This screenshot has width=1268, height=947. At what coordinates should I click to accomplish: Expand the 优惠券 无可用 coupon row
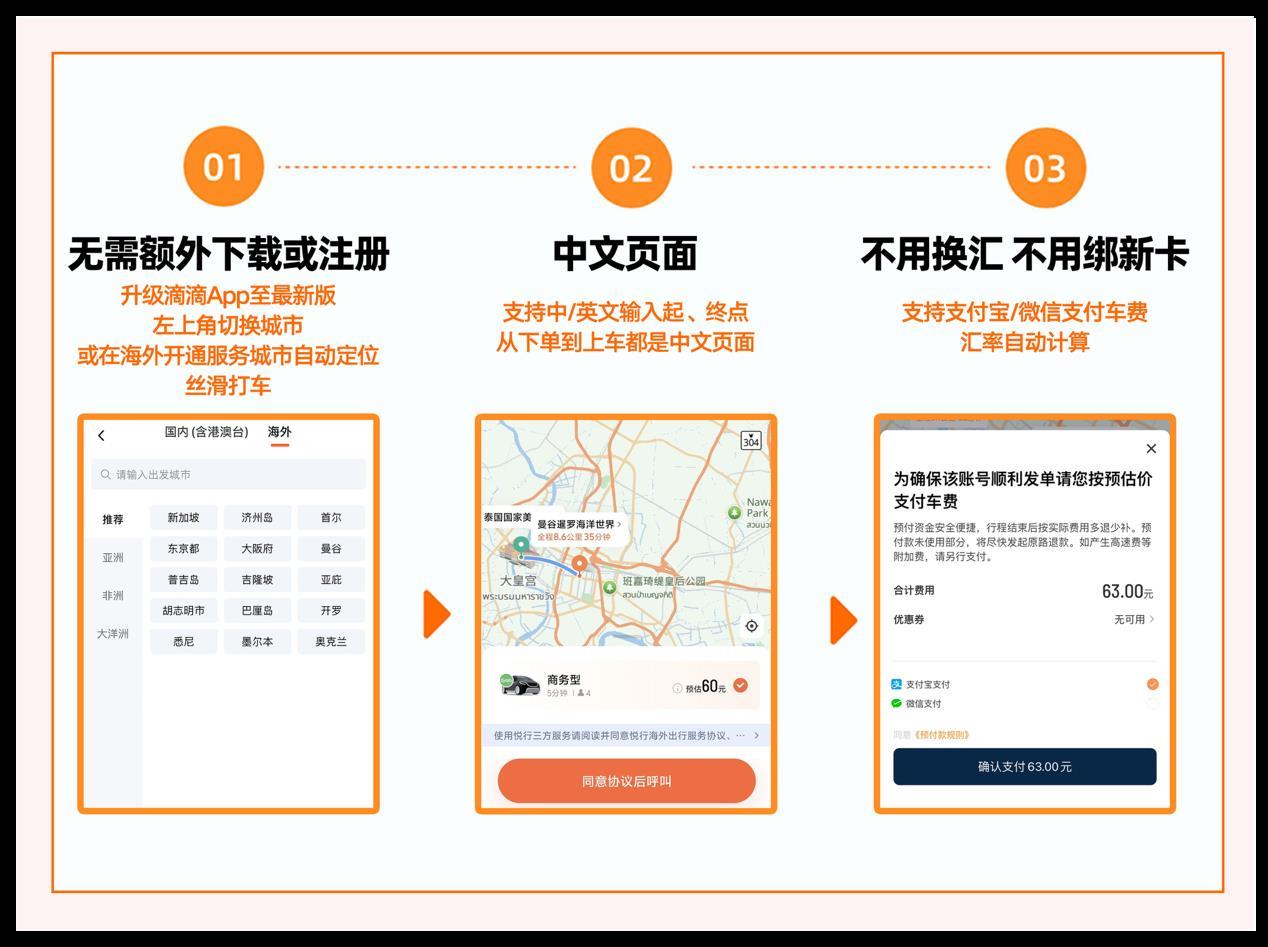(1134, 620)
